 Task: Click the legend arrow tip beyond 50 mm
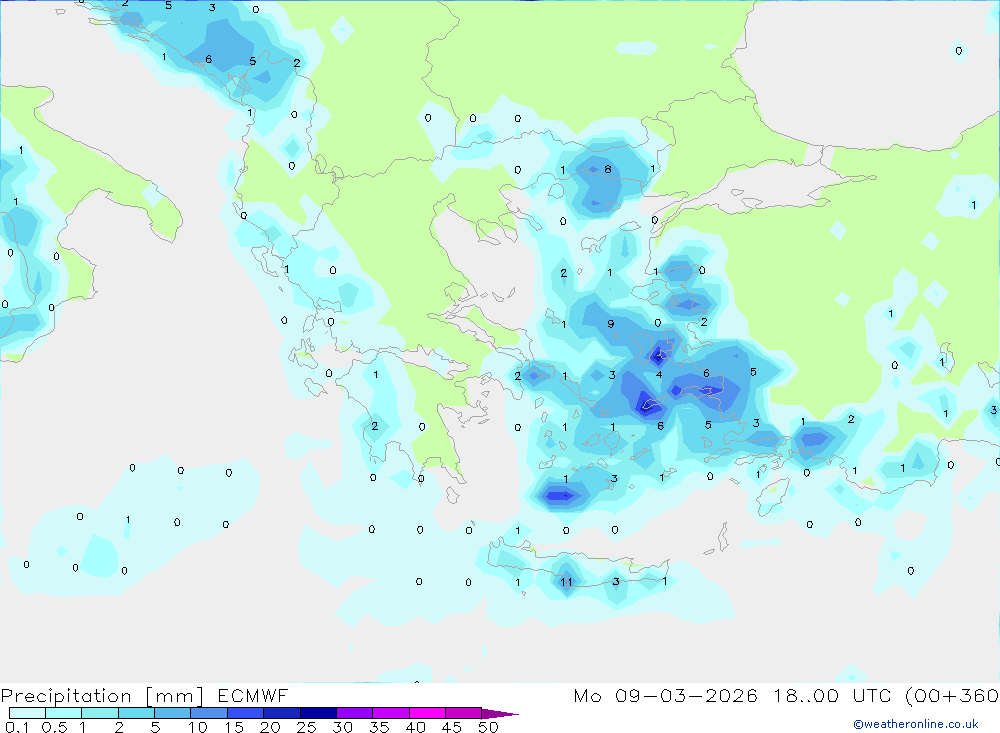501,713
